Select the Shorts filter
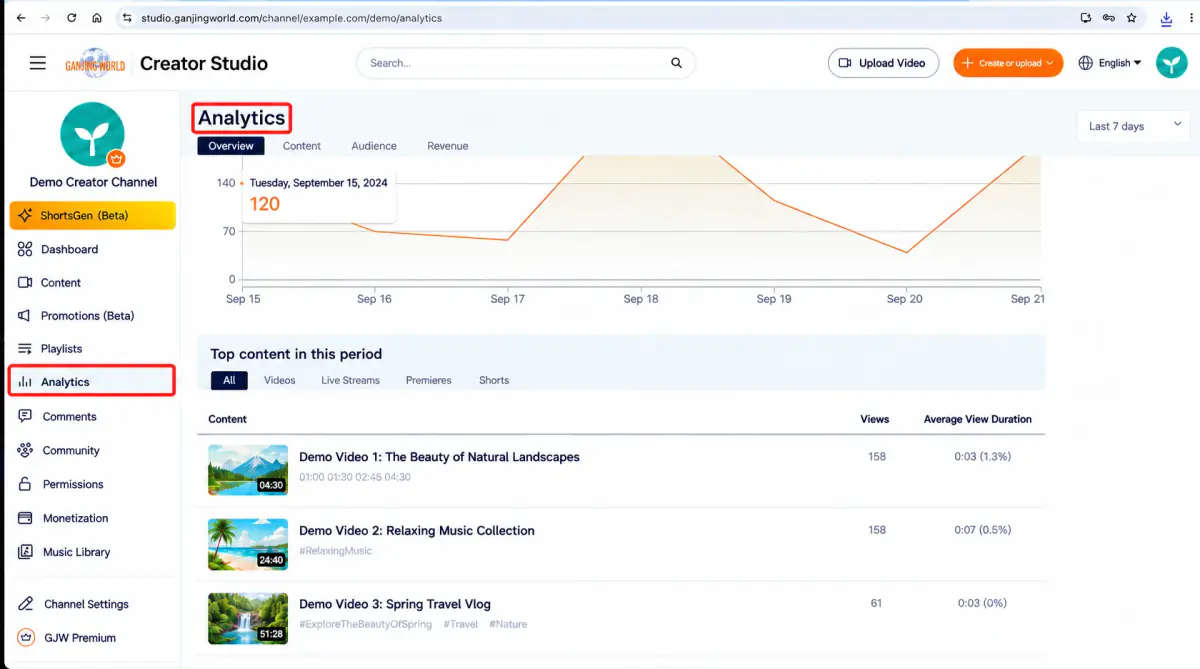The height and width of the screenshot is (669, 1200). (x=494, y=380)
